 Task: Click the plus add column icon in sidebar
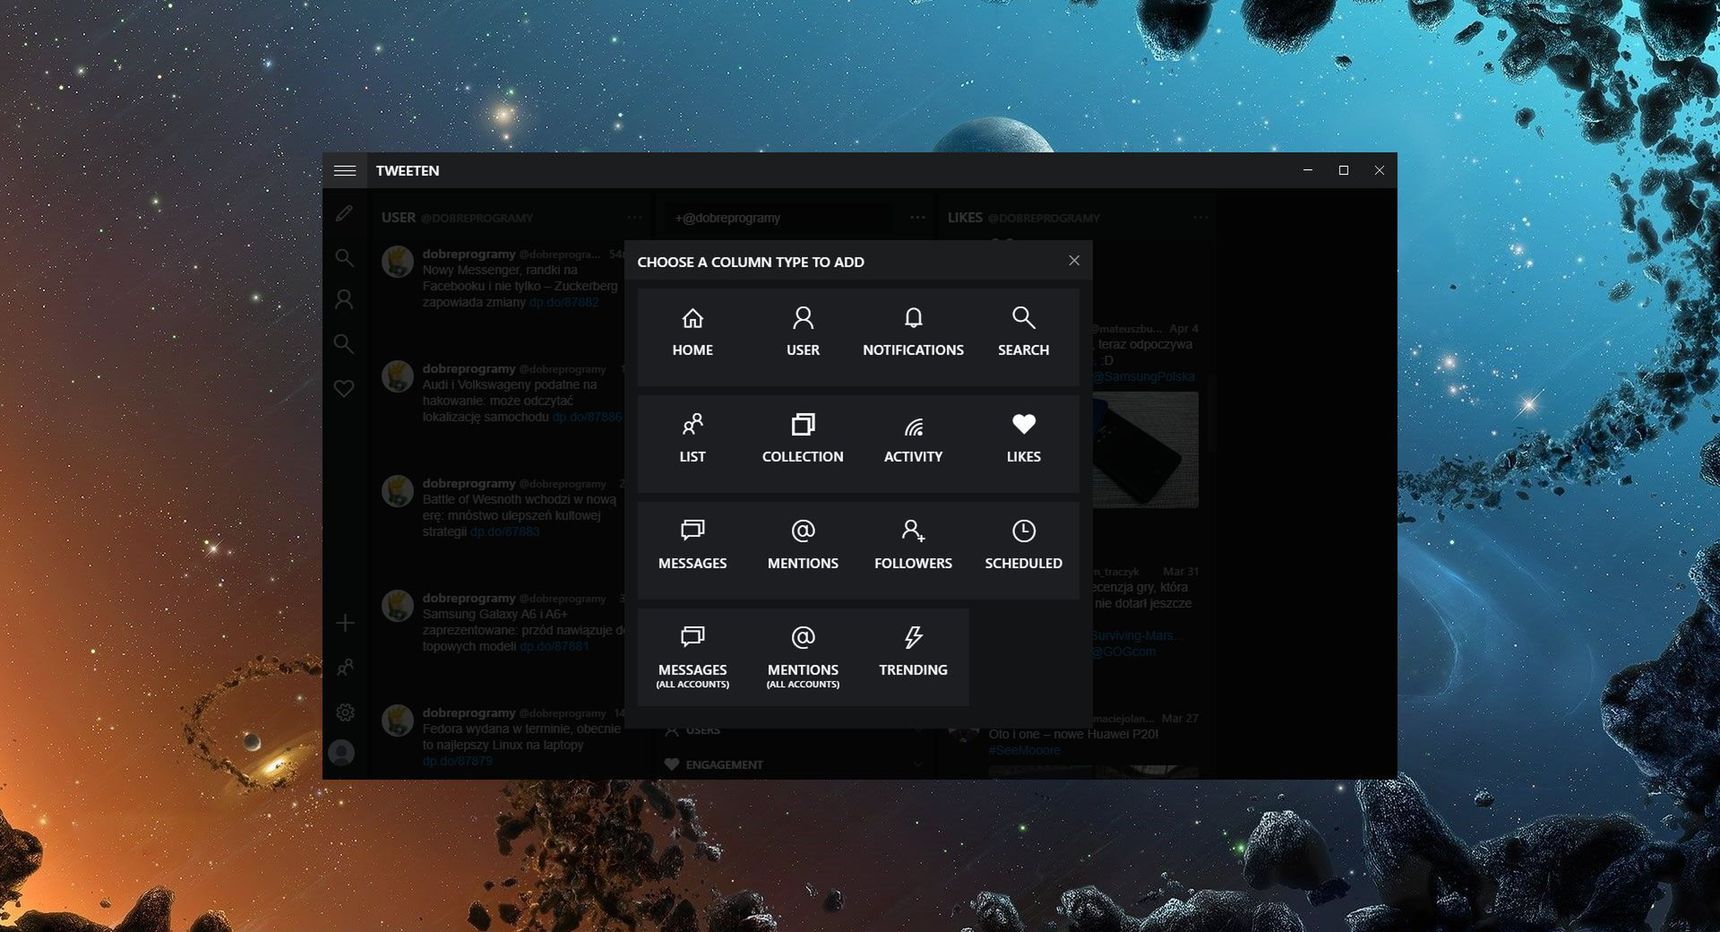pyautogui.click(x=345, y=623)
